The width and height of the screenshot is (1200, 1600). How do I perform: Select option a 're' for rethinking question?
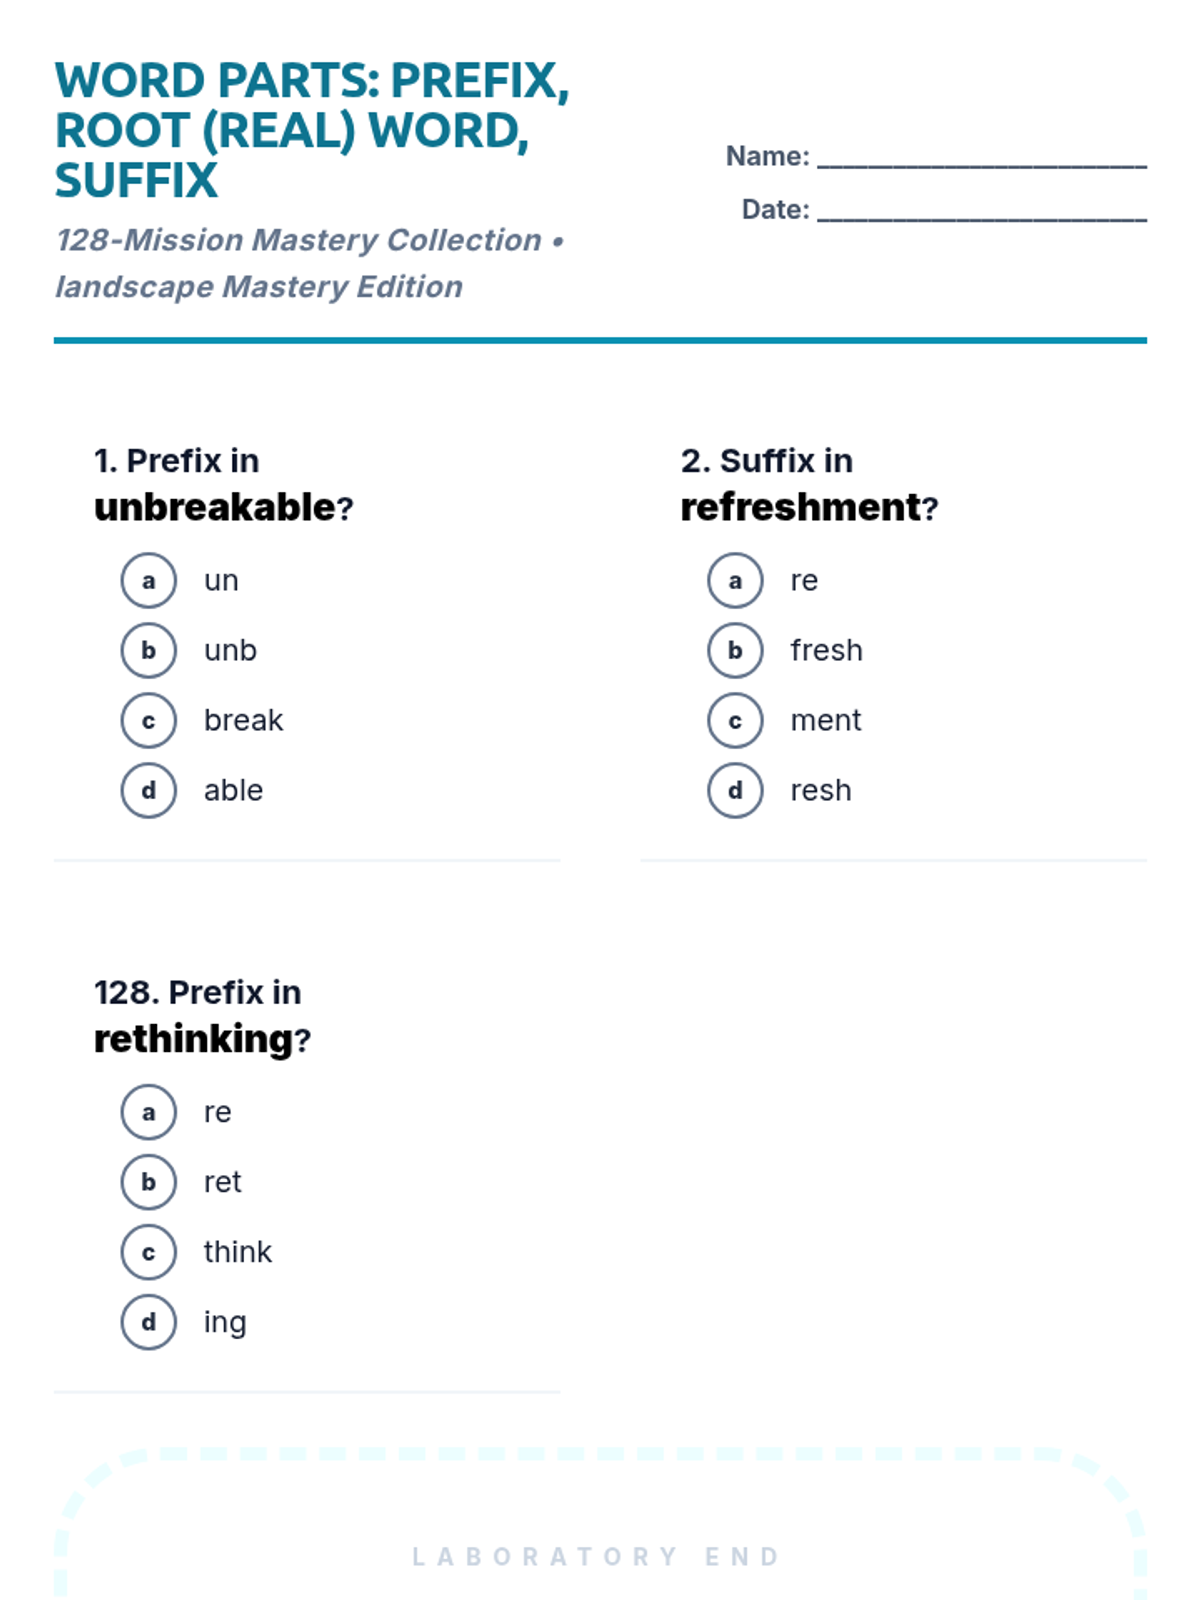coord(149,1112)
